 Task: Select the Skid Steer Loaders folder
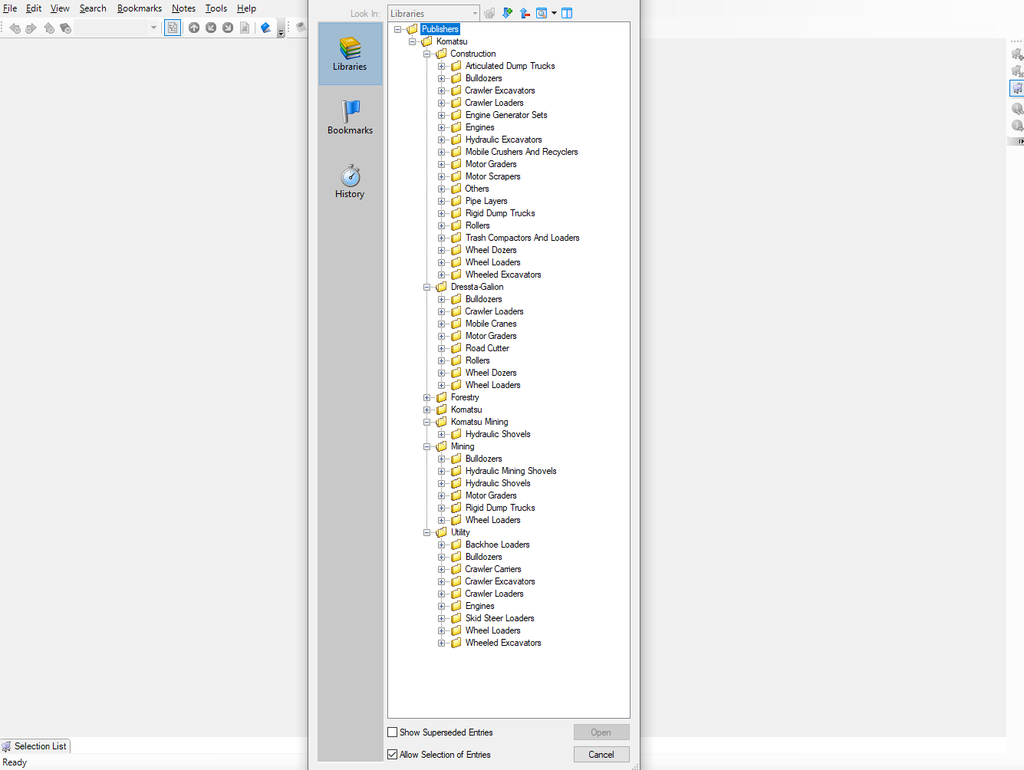(x=499, y=618)
